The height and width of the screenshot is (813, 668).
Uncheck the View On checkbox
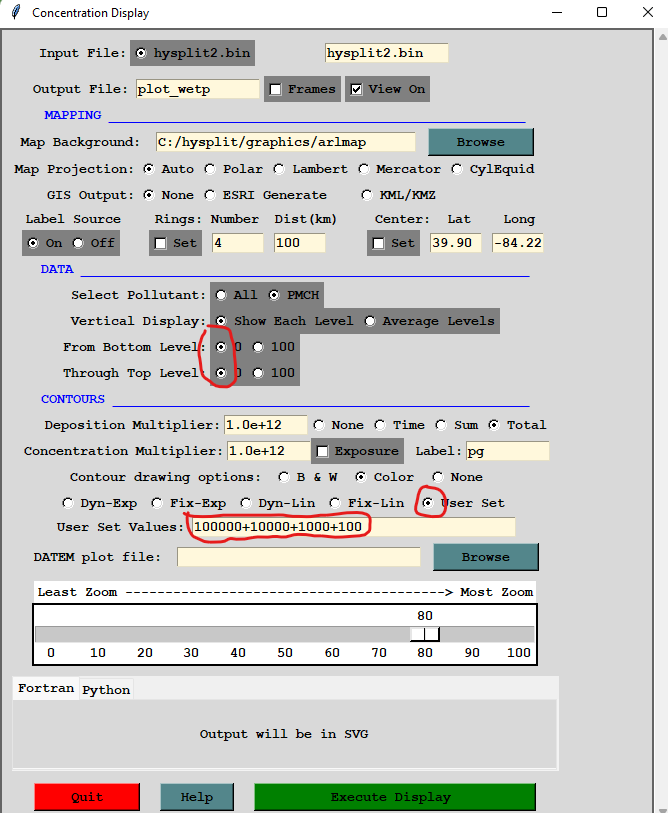(357, 89)
